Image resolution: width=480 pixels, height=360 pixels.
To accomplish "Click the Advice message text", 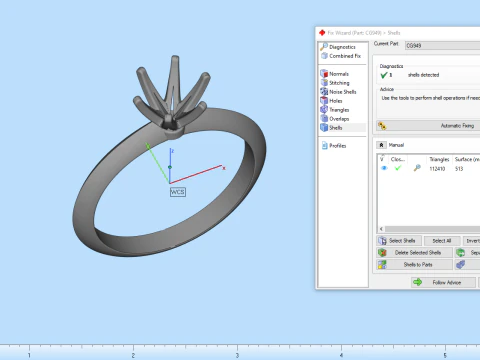I will click(431, 98).
